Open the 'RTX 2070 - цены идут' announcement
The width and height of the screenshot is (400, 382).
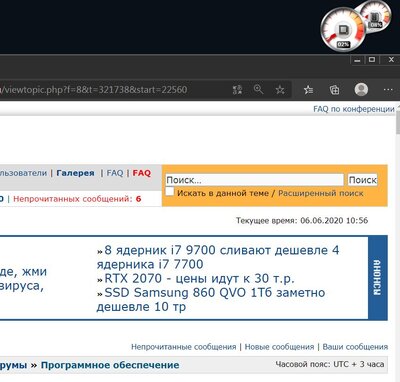tap(199, 278)
